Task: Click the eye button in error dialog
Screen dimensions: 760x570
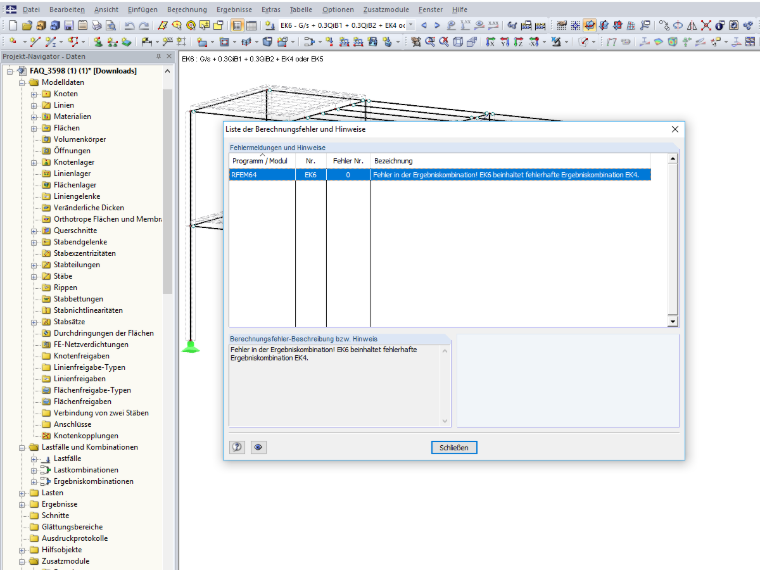Action: (258, 447)
